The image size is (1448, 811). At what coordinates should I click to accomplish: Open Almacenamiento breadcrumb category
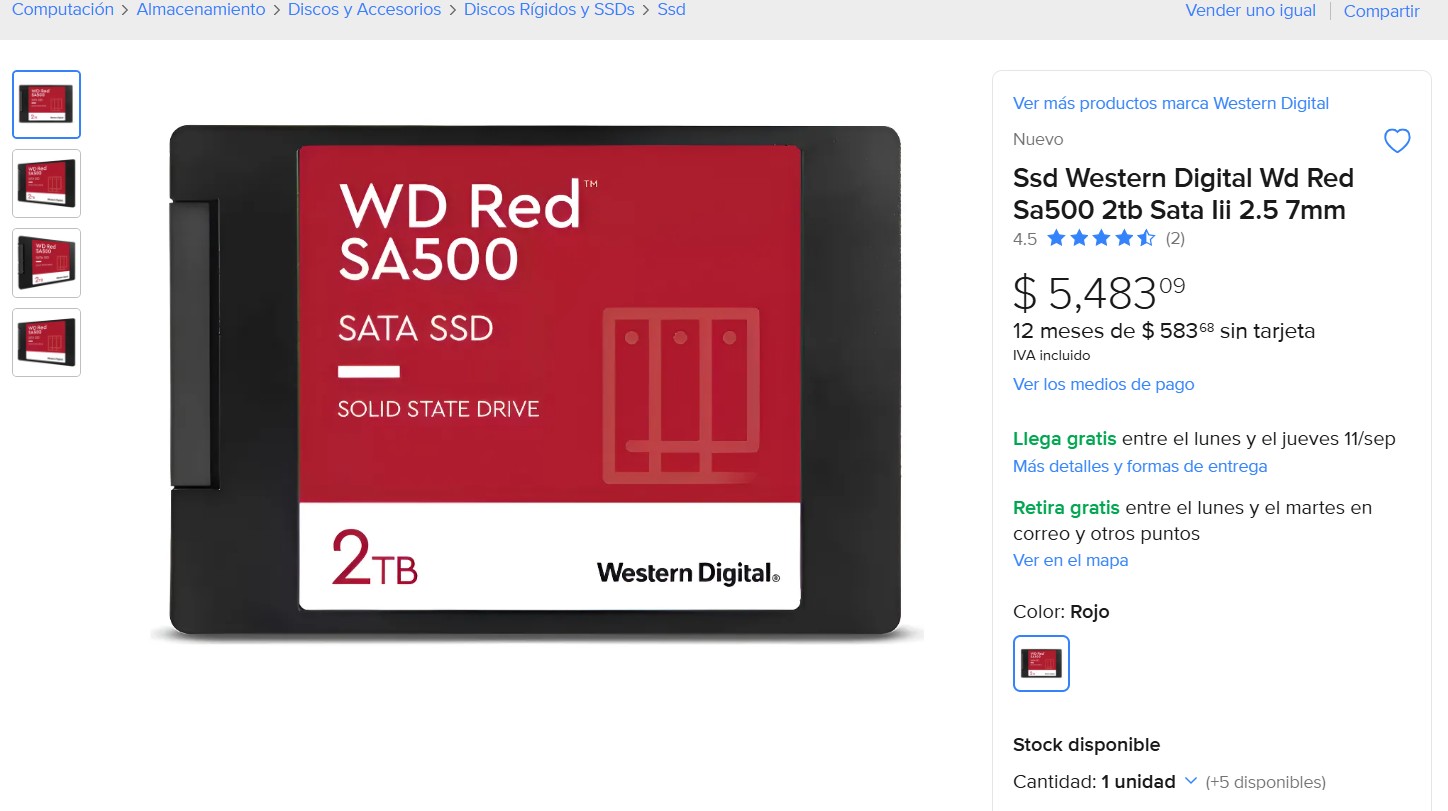coord(201,10)
